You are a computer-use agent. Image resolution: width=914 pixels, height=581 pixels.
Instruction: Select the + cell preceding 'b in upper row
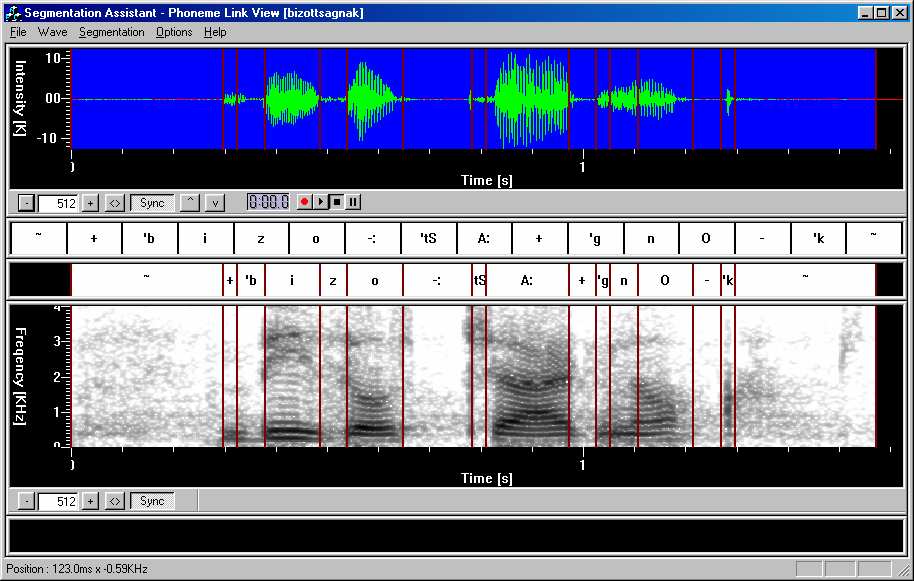point(94,238)
